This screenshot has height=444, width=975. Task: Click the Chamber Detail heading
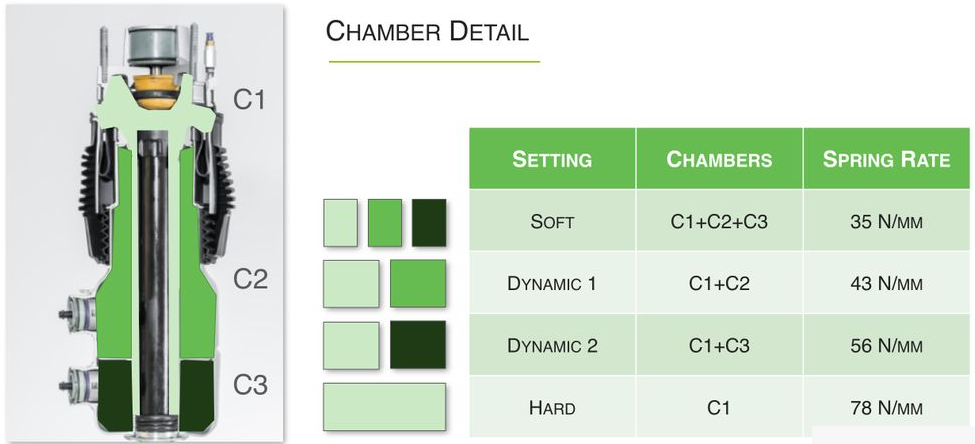pos(427,31)
